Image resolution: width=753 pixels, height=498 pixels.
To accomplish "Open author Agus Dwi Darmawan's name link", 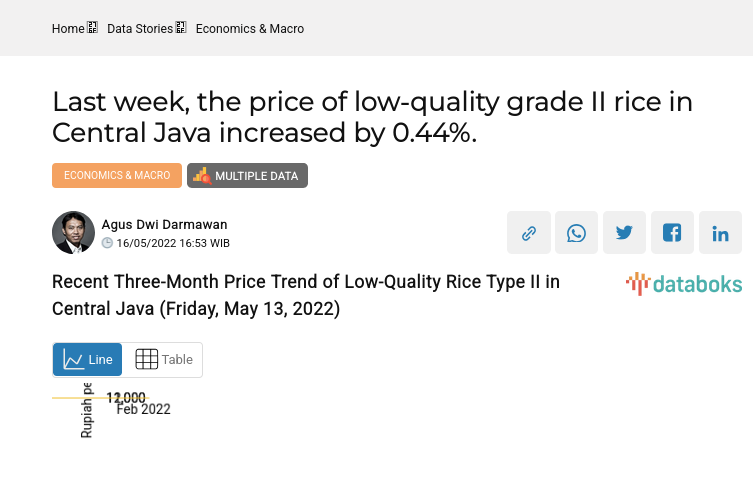I will pos(165,225).
